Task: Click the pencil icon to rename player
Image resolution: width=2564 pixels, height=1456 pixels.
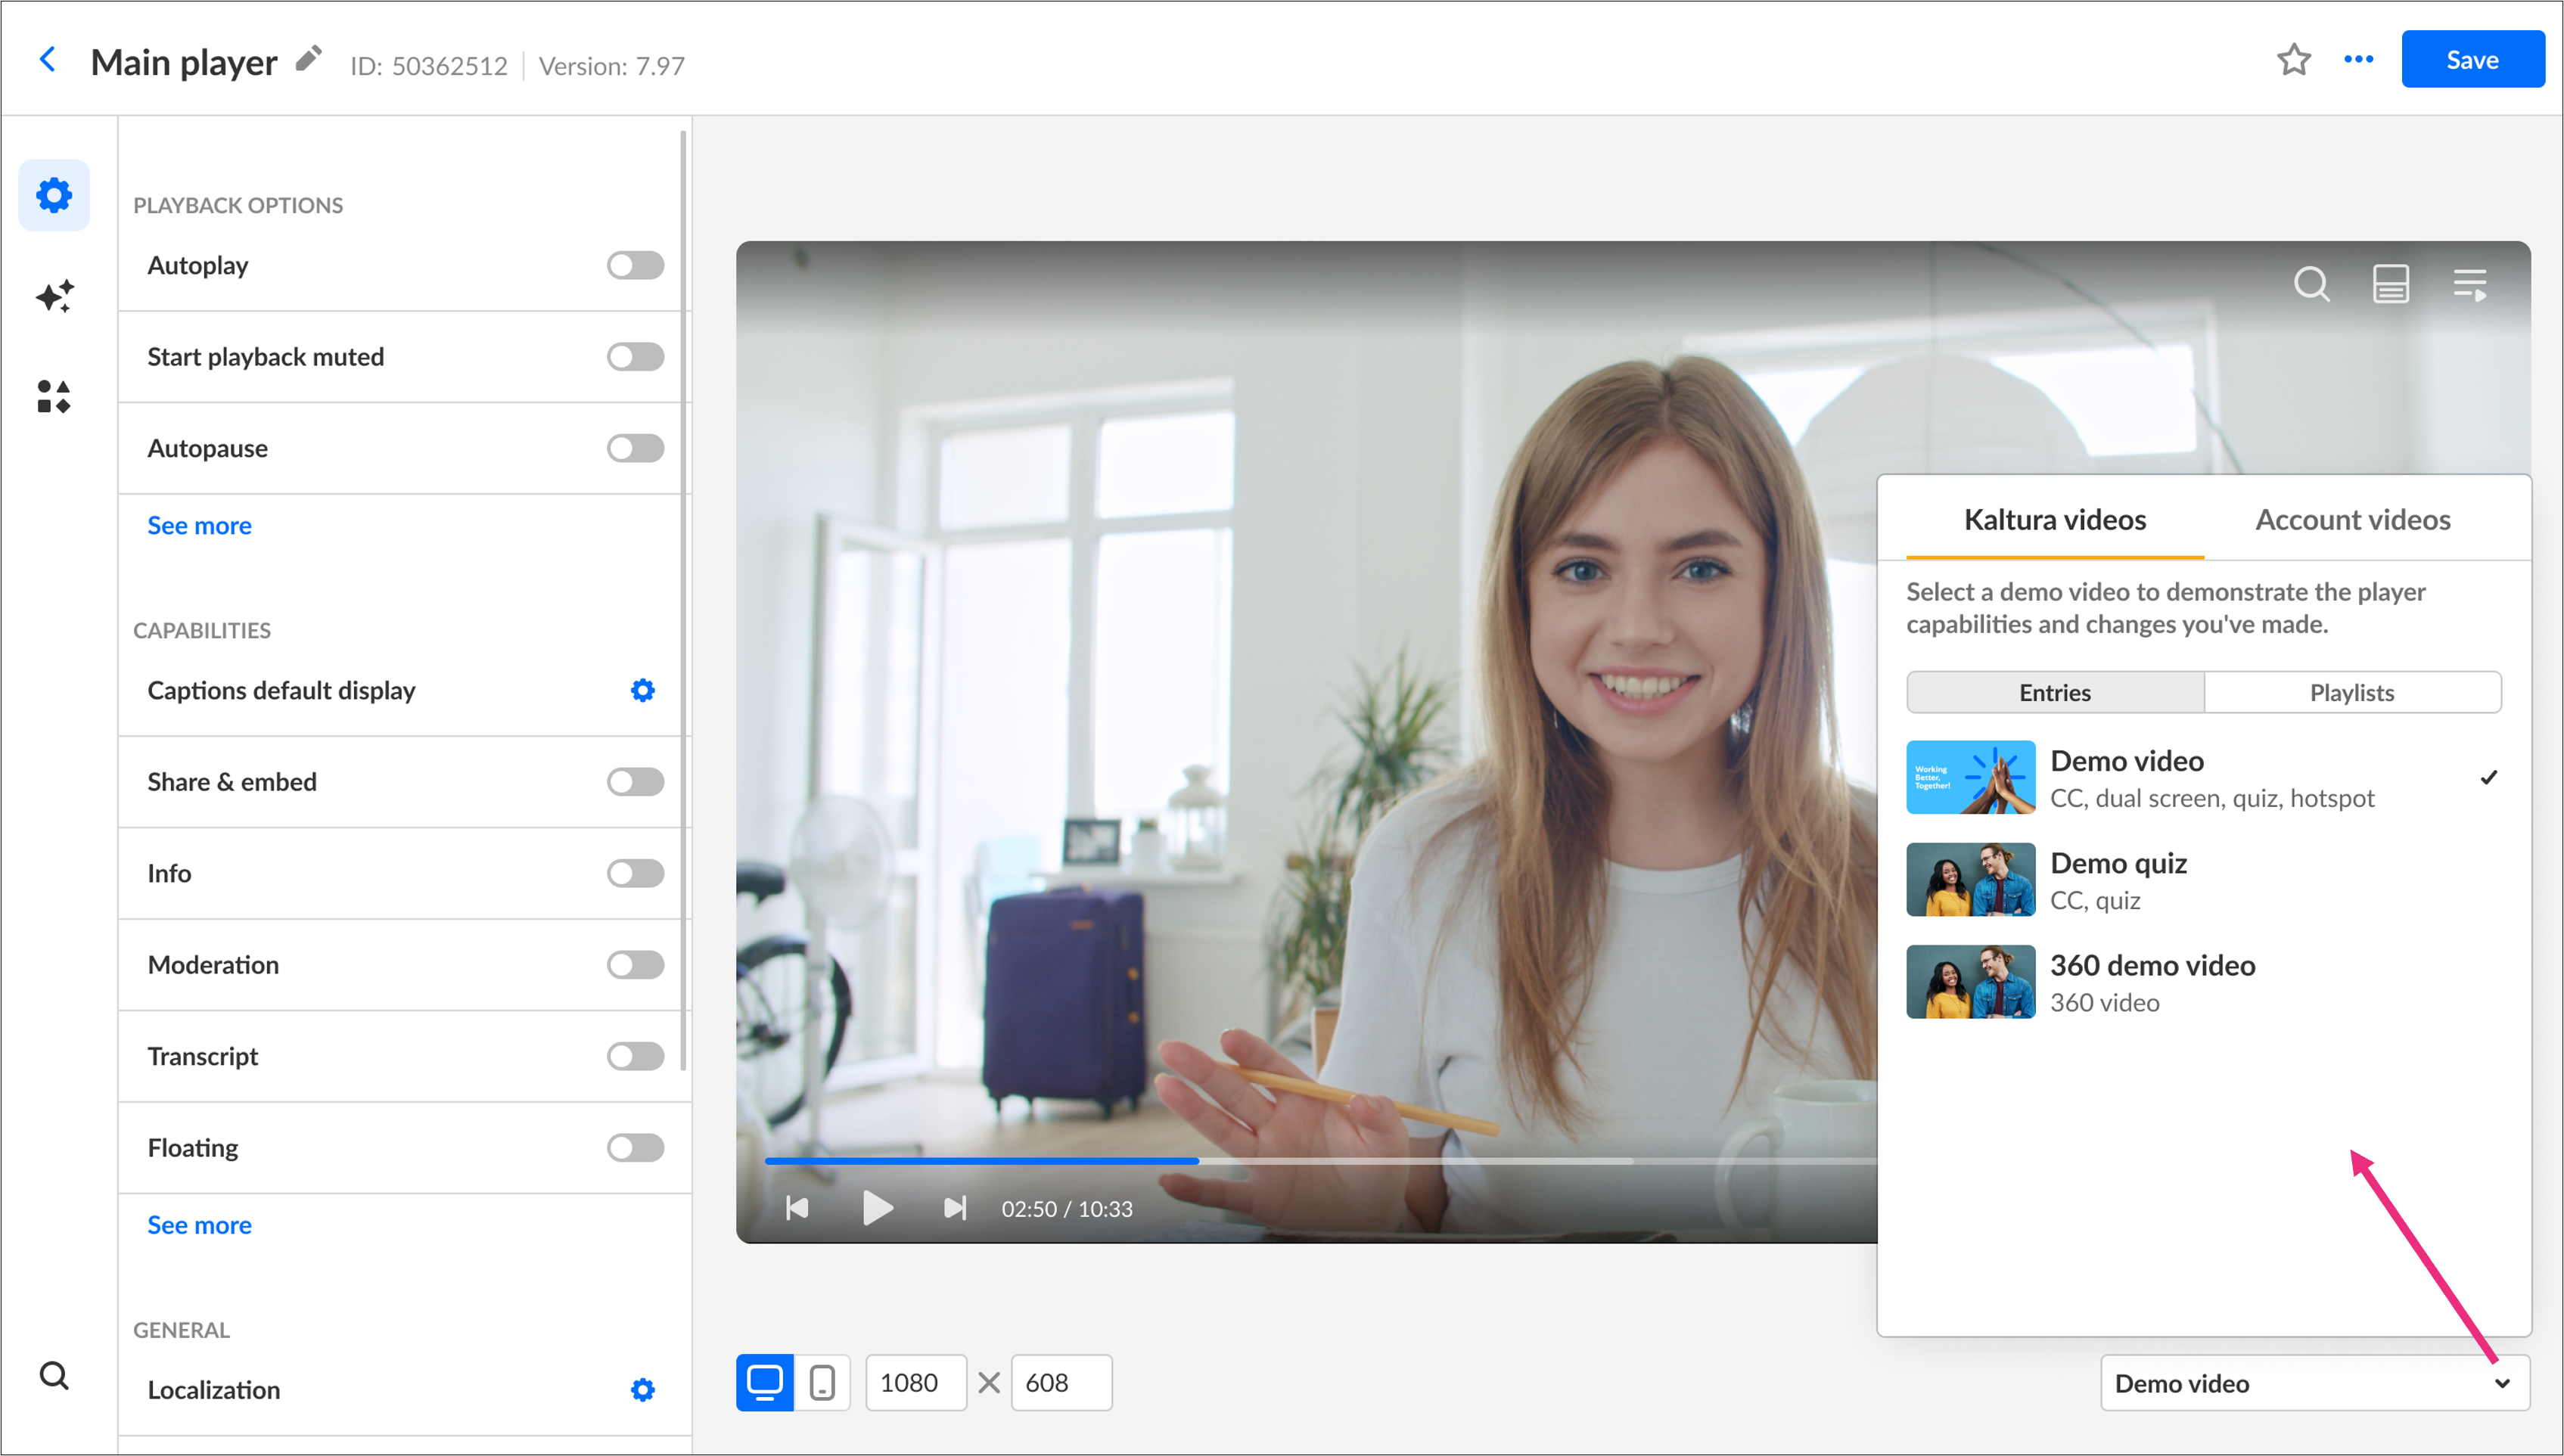Action: click(309, 59)
